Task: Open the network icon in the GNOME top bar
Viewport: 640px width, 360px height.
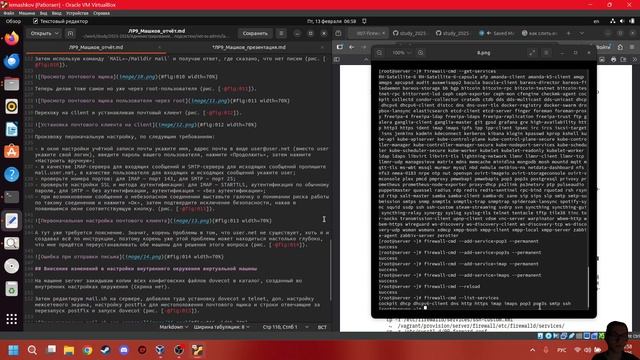Action: [613, 21]
